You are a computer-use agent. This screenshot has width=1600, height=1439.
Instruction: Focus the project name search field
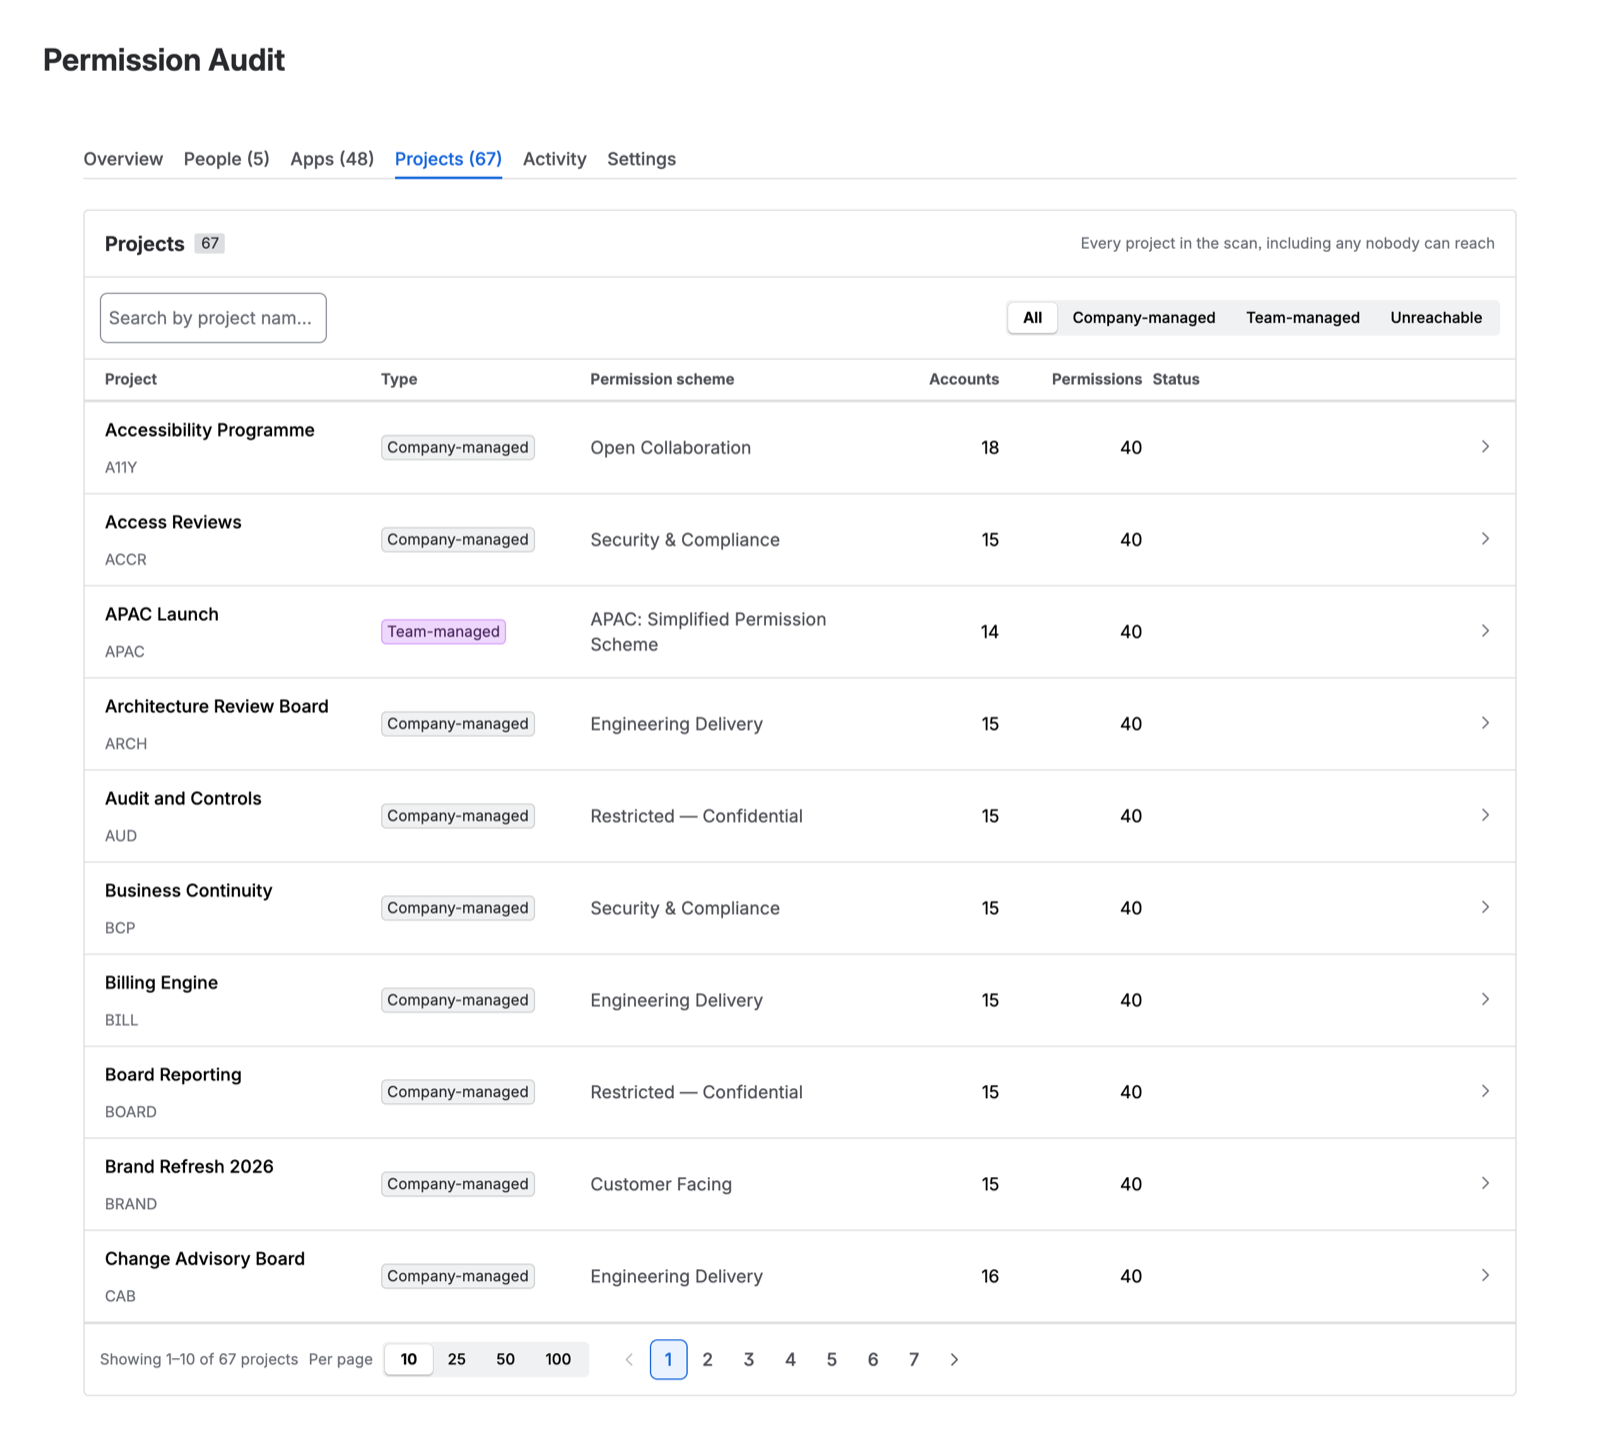coord(213,318)
